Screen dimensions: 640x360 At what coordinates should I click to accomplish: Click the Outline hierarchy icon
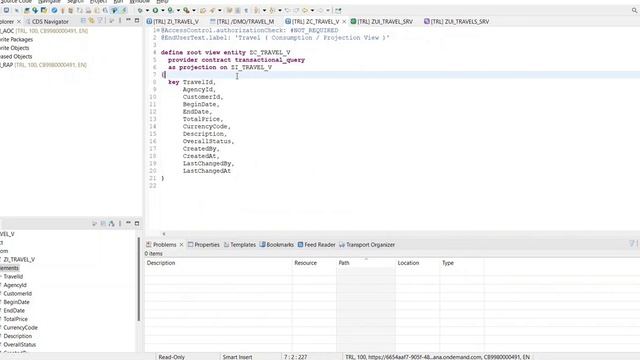point(111,224)
